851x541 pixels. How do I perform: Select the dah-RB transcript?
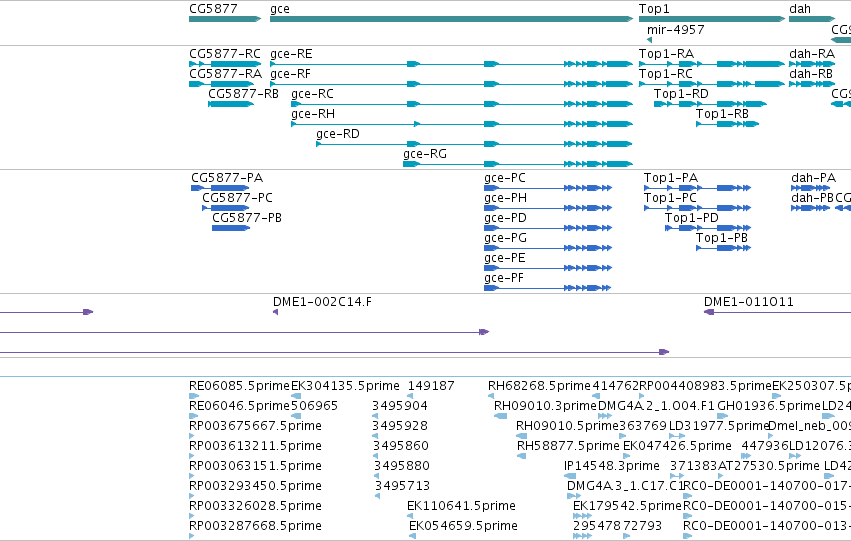811,84
